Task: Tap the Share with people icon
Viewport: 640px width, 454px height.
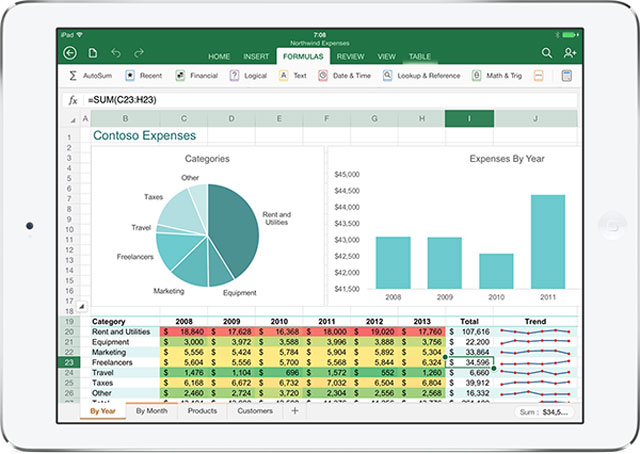Action: pyautogui.click(x=570, y=53)
